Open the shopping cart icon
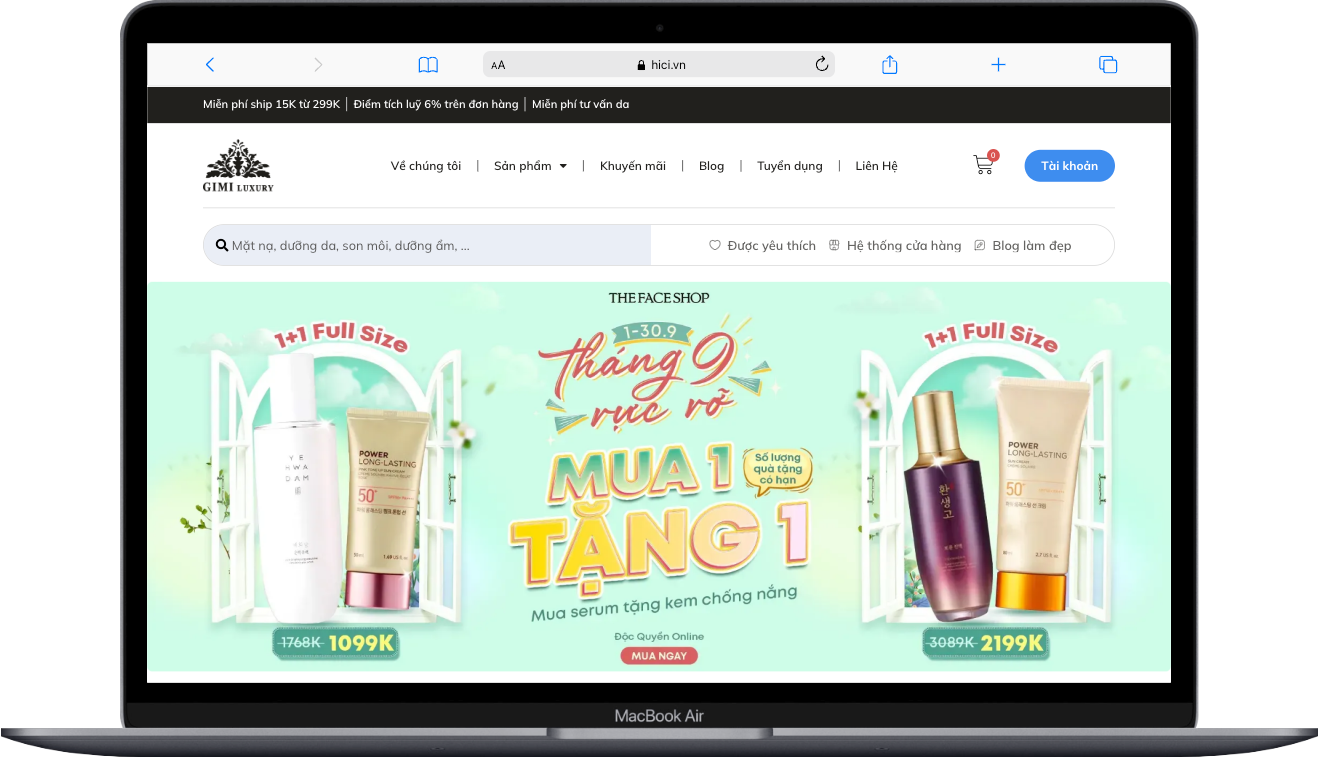Screen dimensions: 1318x757 coord(983,166)
